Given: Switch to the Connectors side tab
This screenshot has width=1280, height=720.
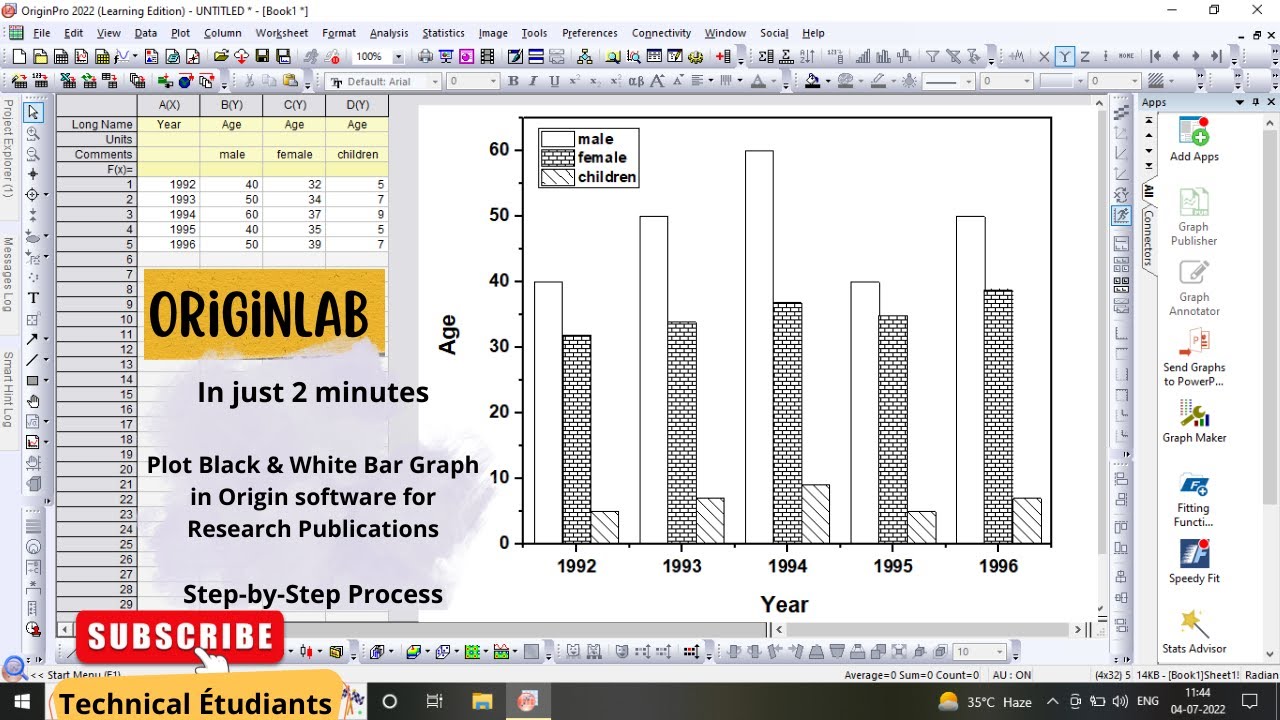Looking at the screenshot, I should pyautogui.click(x=1148, y=238).
